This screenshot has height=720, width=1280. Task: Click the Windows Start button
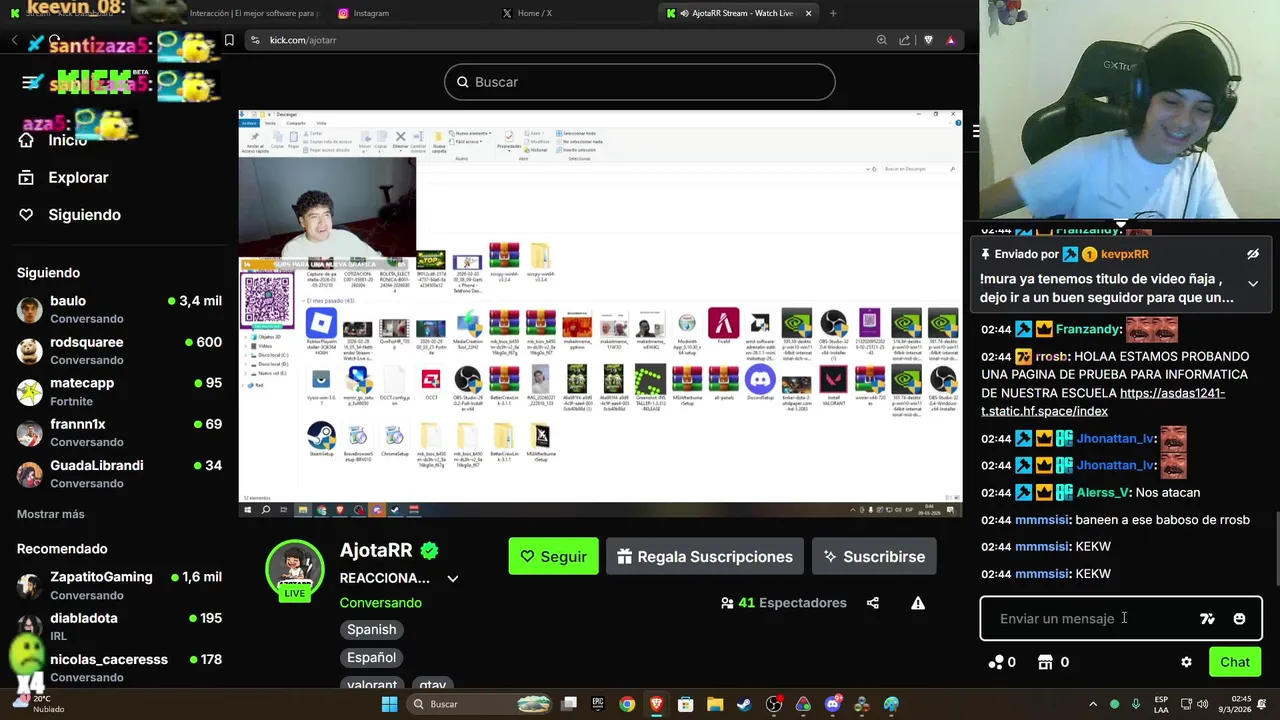(389, 704)
